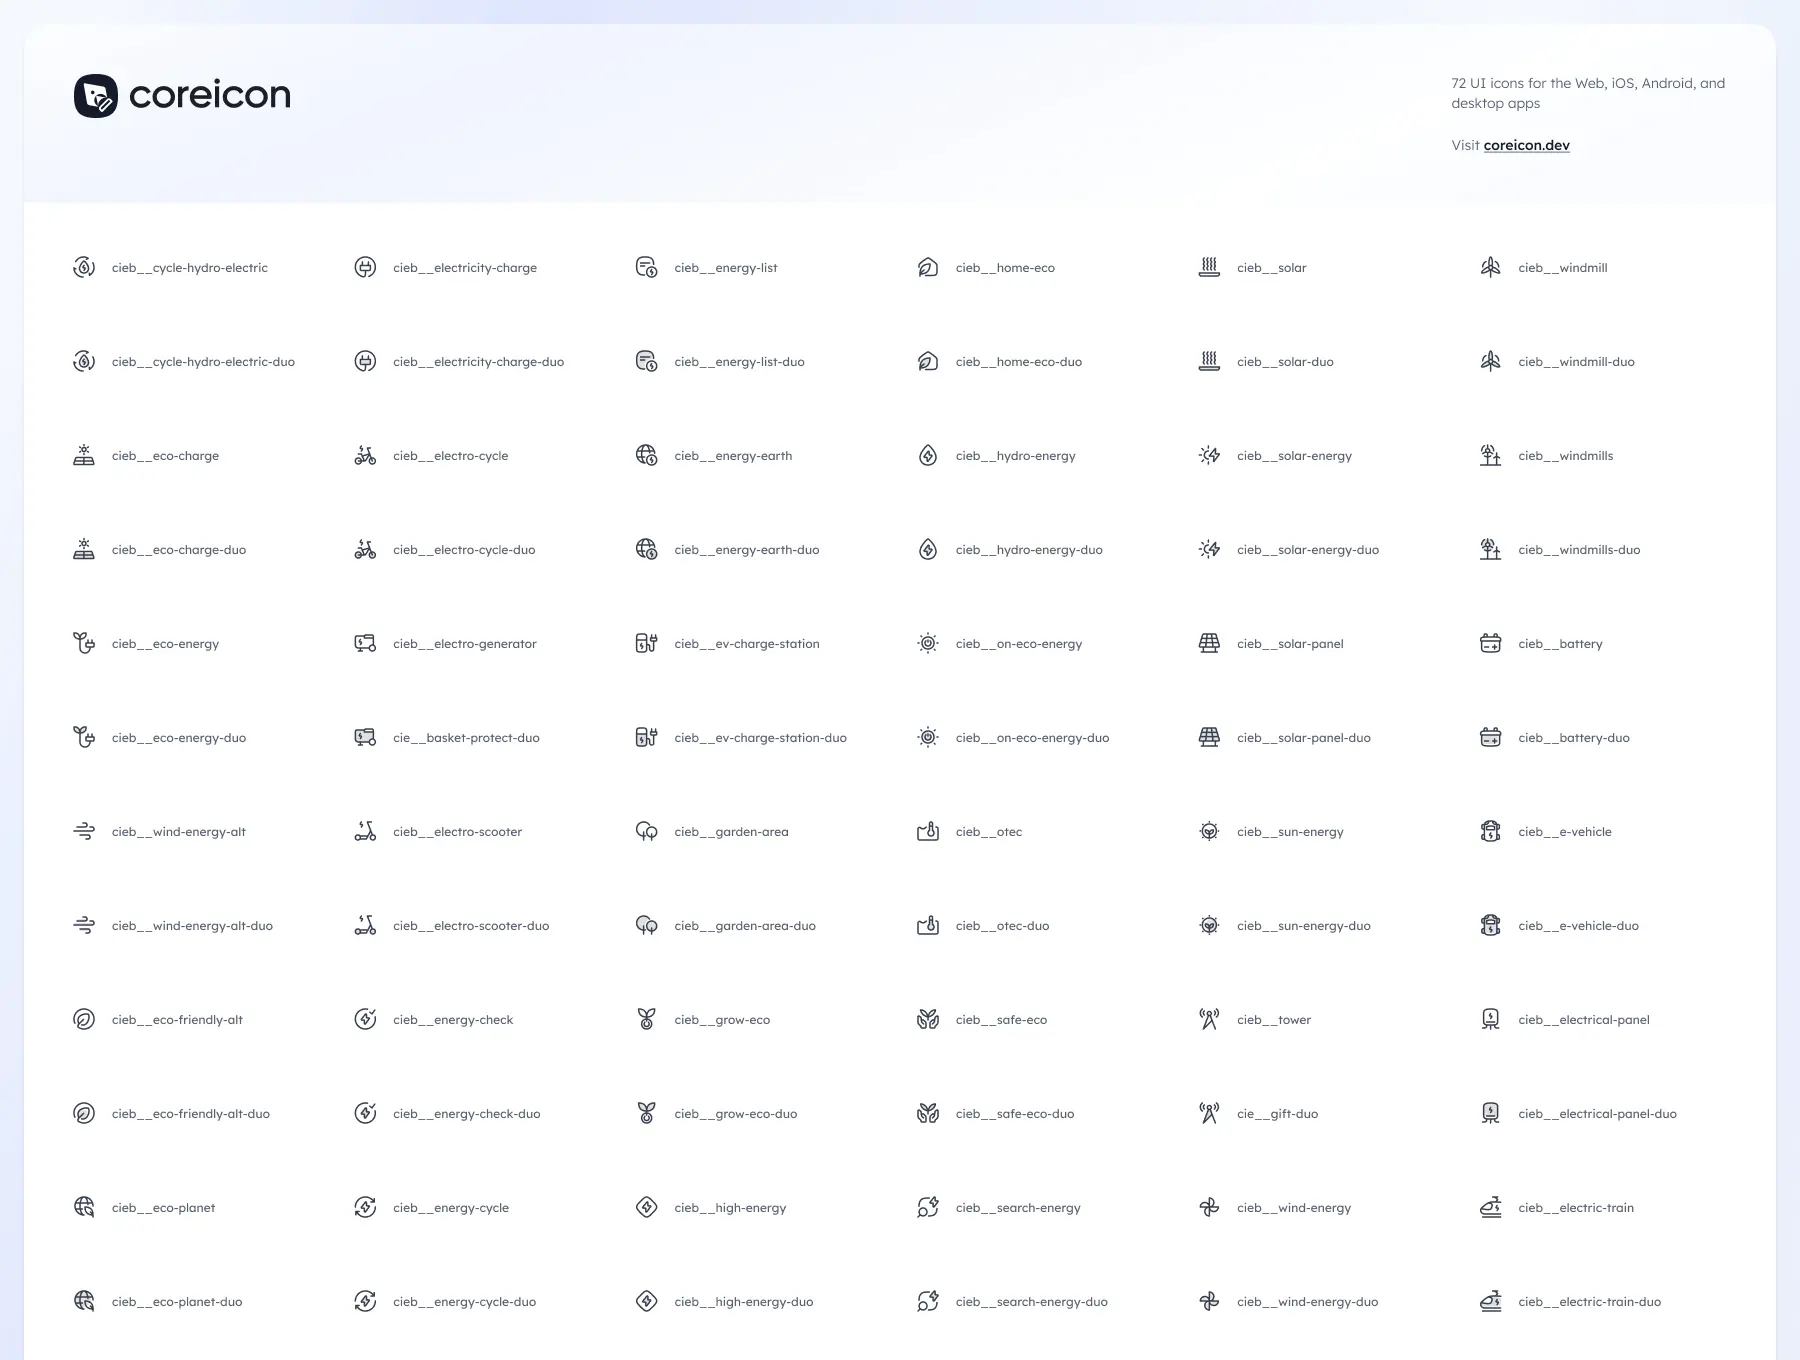The height and width of the screenshot is (1360, 1800).
Task: Click the hydro-energy droplet icon
Action: point(928,456)
